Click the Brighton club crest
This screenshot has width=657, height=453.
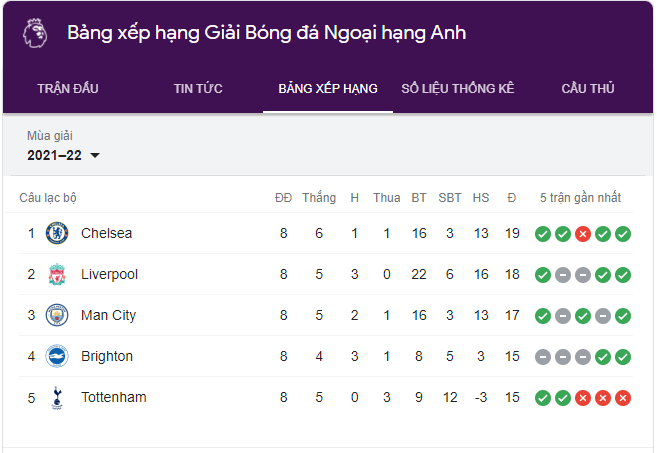point(57,356)
